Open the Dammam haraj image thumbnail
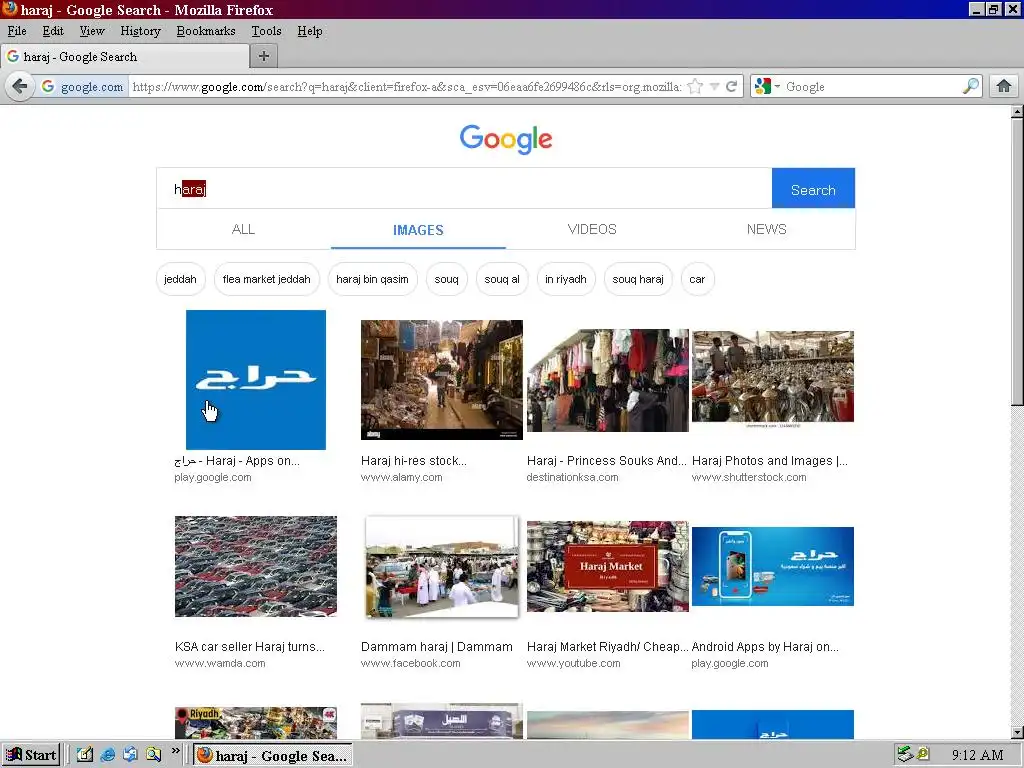The height and width of the screenshot is (768, 1024). pyautogui.click(x=441, y=566)
